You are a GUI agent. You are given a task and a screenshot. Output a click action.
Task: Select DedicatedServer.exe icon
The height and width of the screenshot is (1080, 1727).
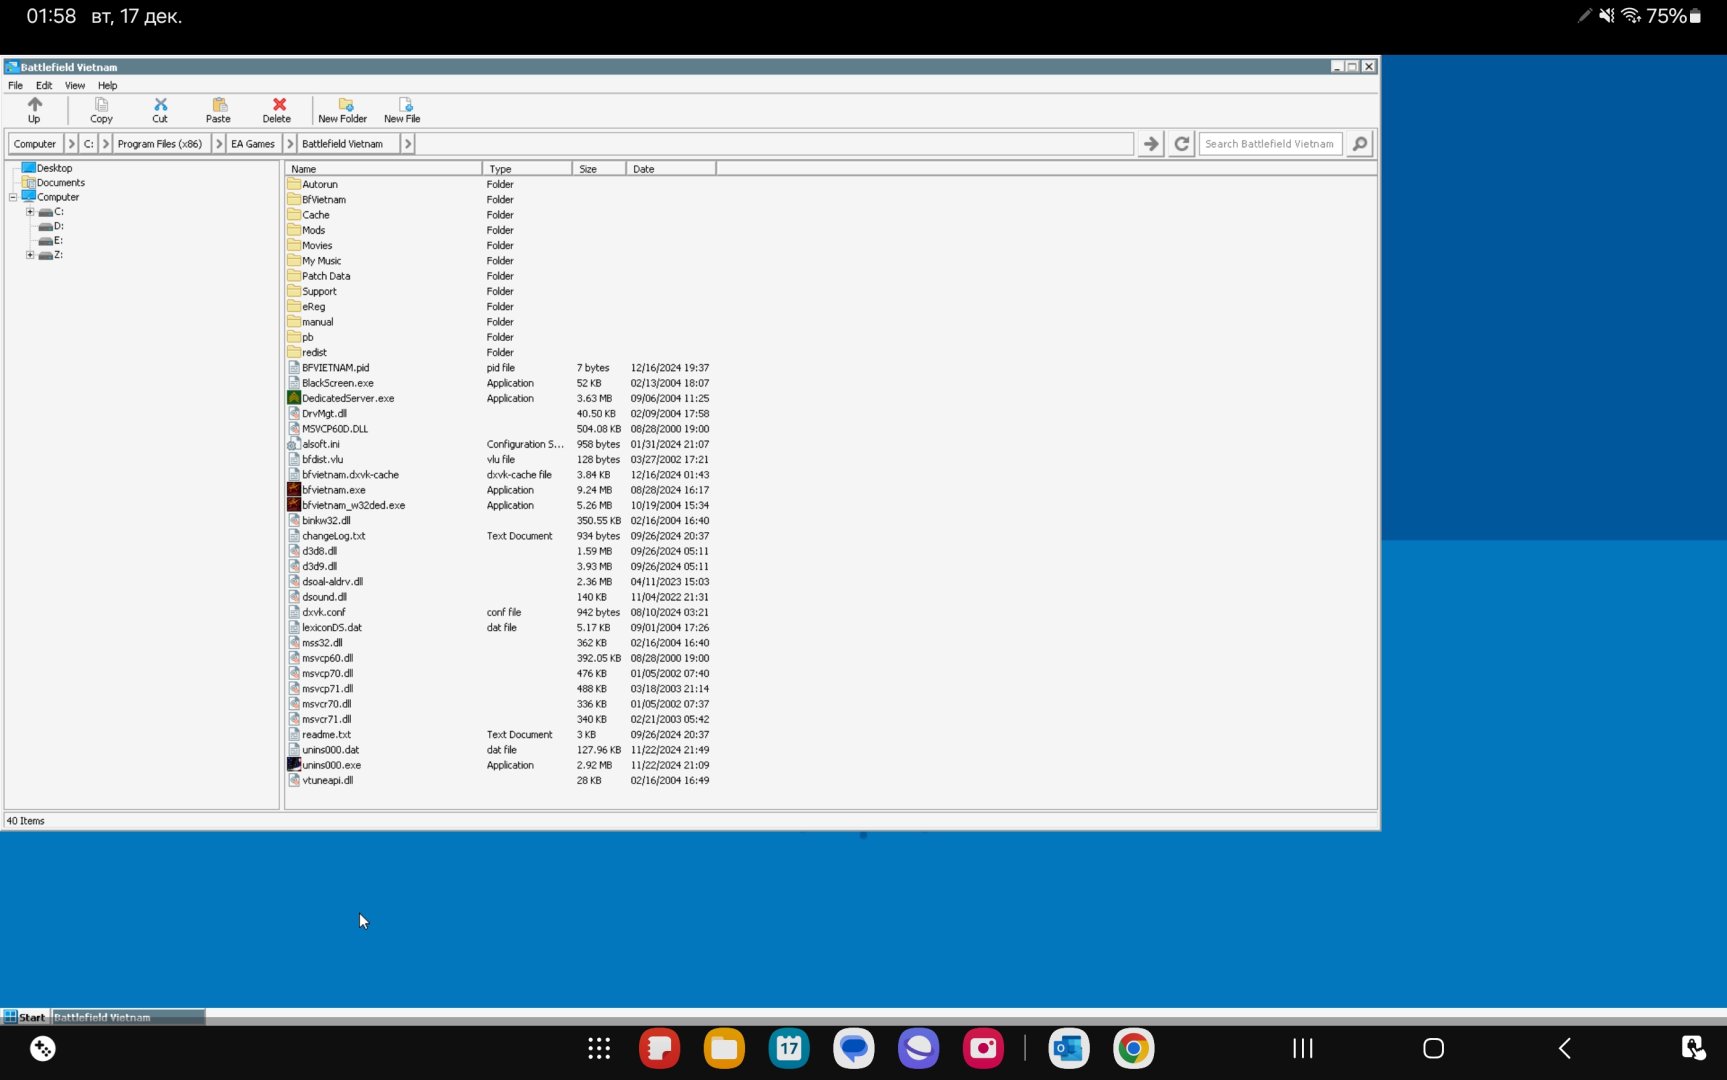tap(294, 398)
